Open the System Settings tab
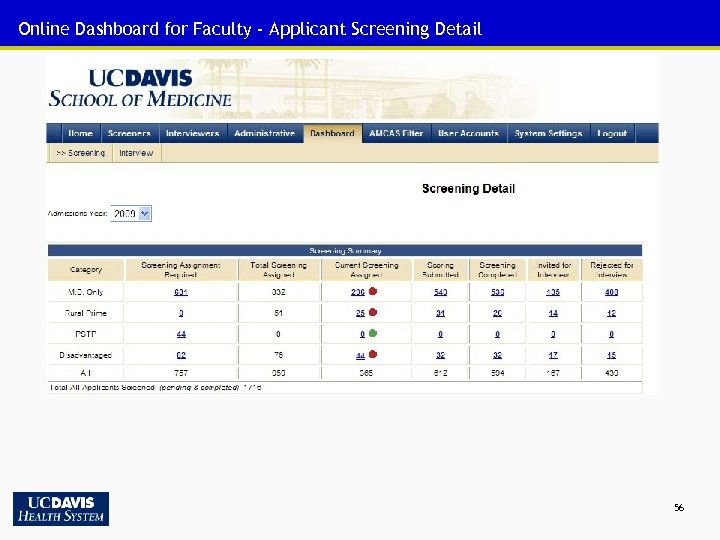 coord(548,133)
